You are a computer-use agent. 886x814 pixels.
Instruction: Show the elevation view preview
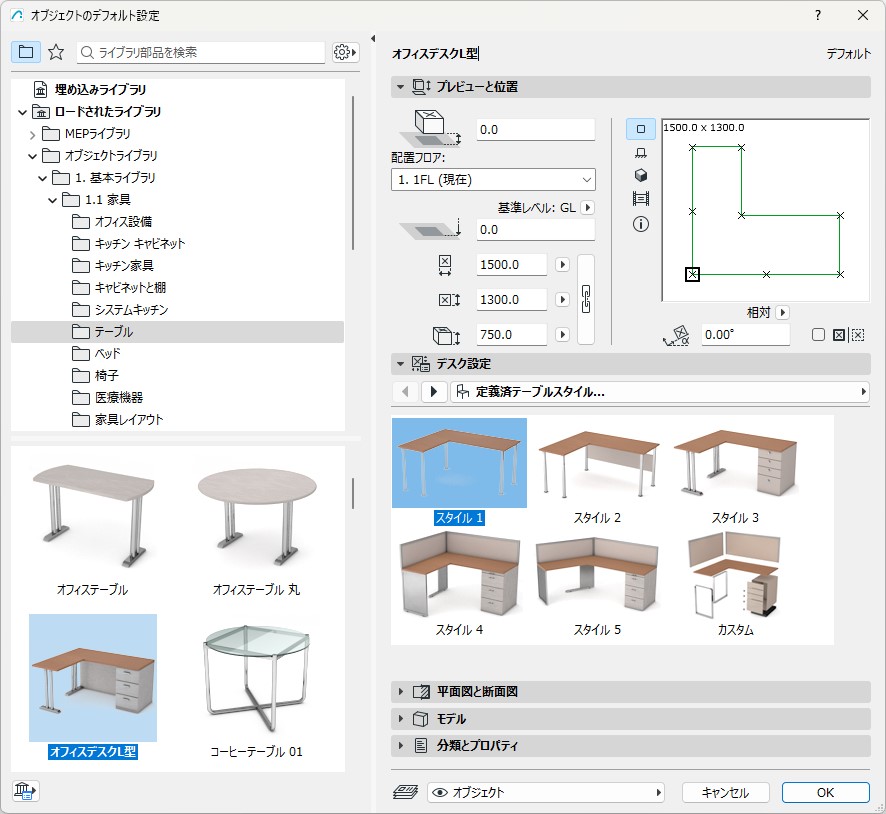pos(641,153)
